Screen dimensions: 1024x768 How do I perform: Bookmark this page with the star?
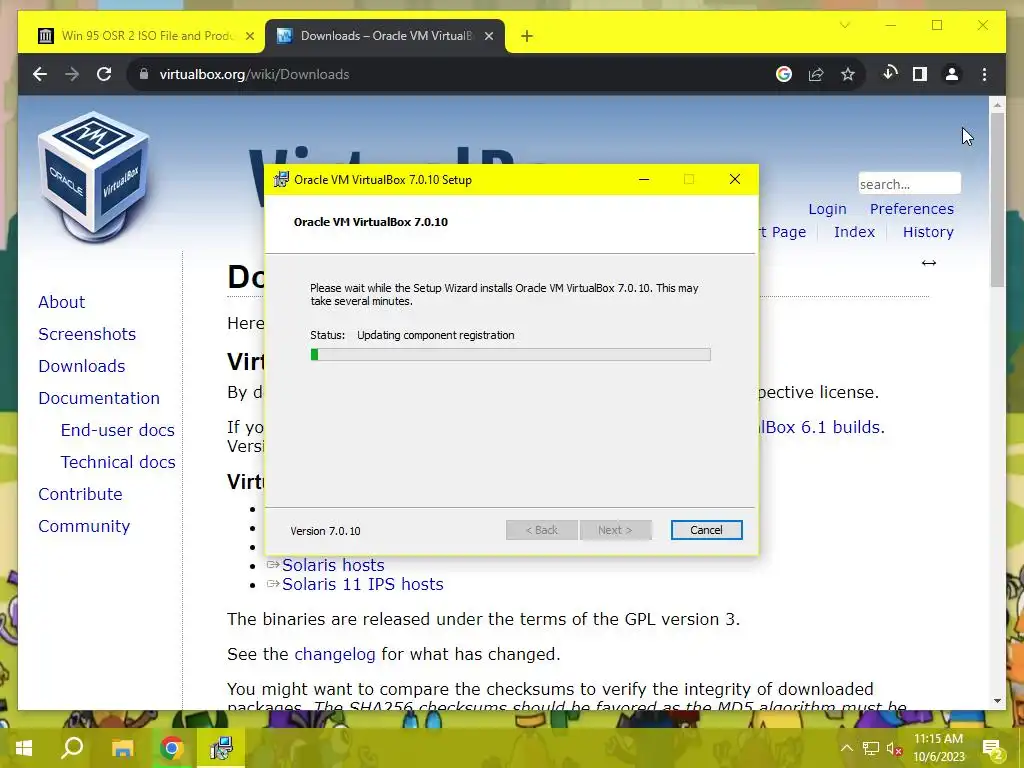(848, 74)
